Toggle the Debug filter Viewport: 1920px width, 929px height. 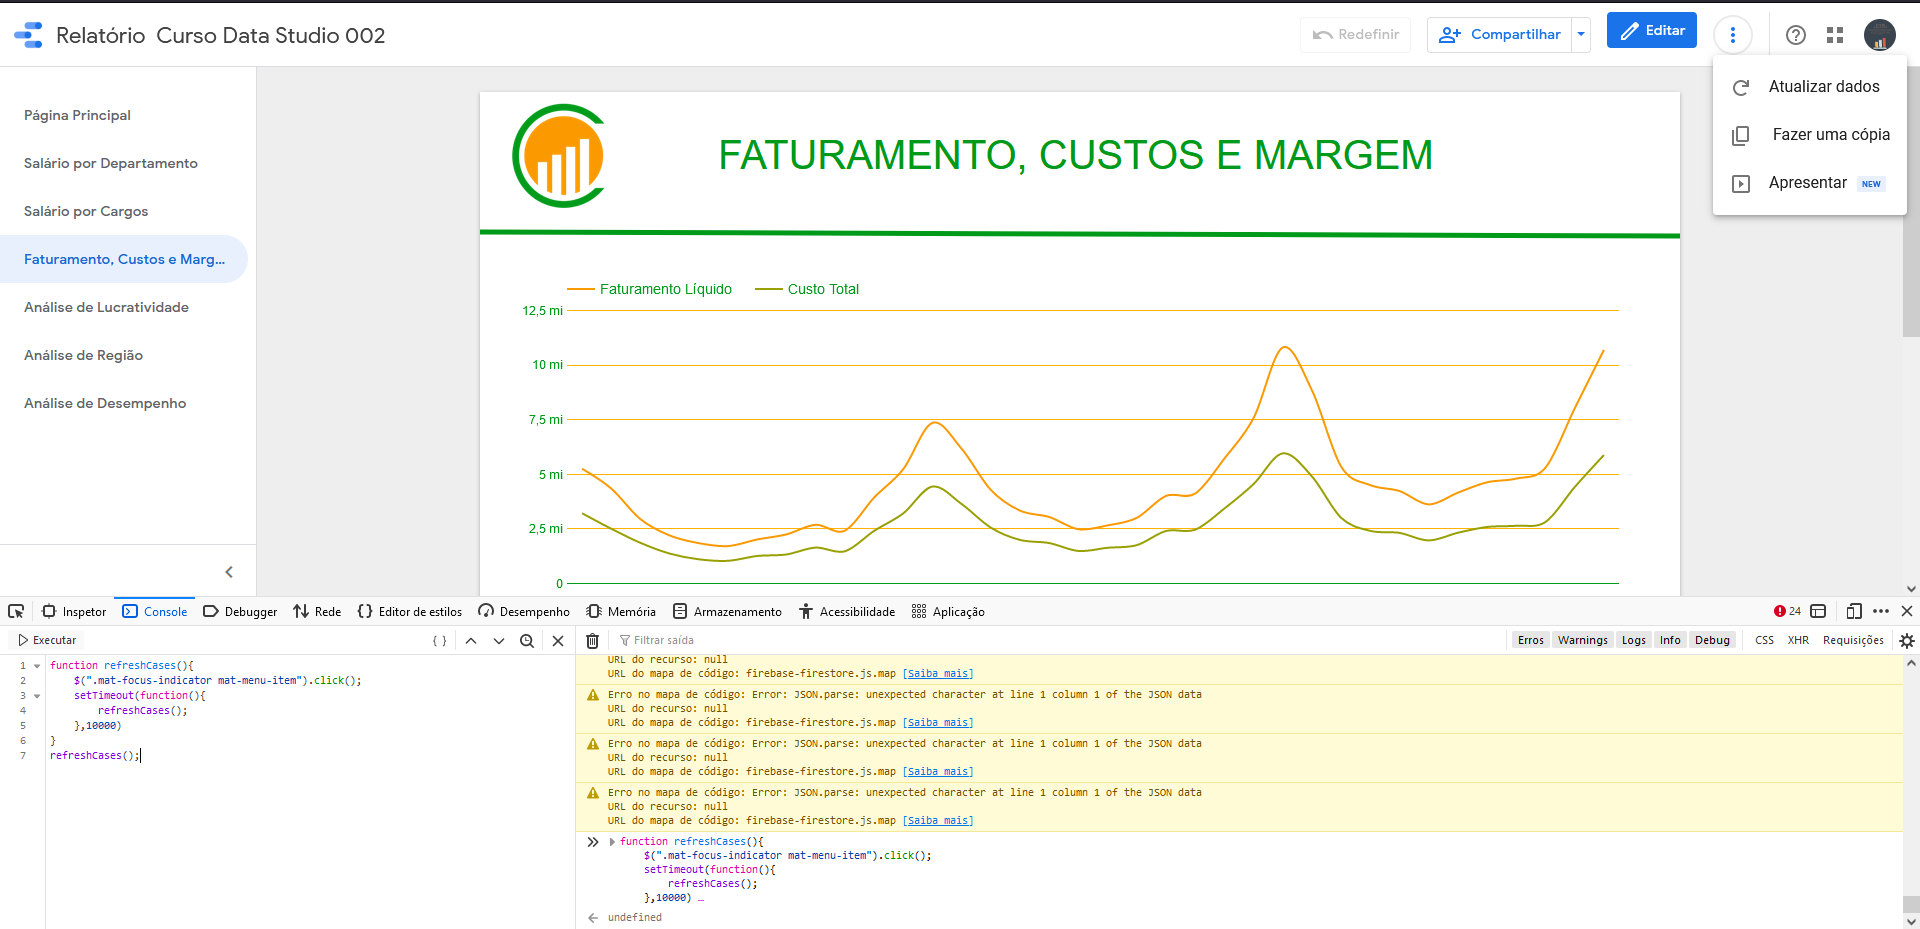(x=1712, y=640)
